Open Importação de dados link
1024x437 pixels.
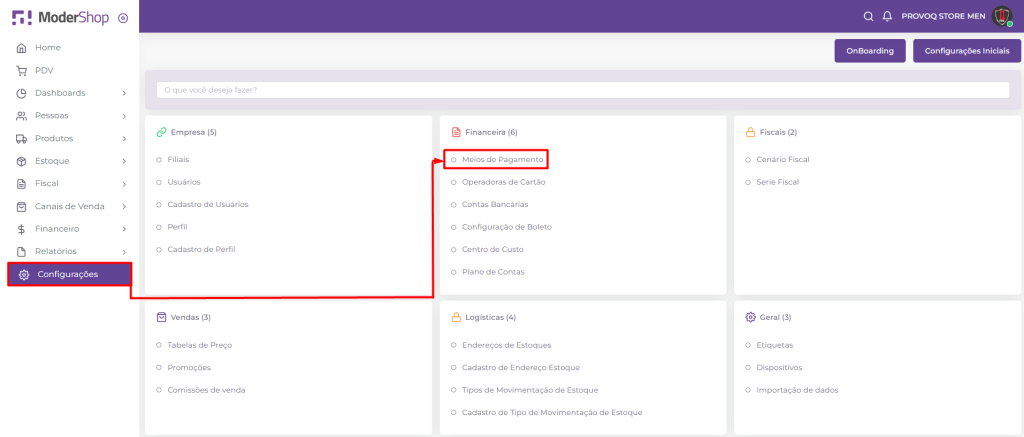click(797, 390)
